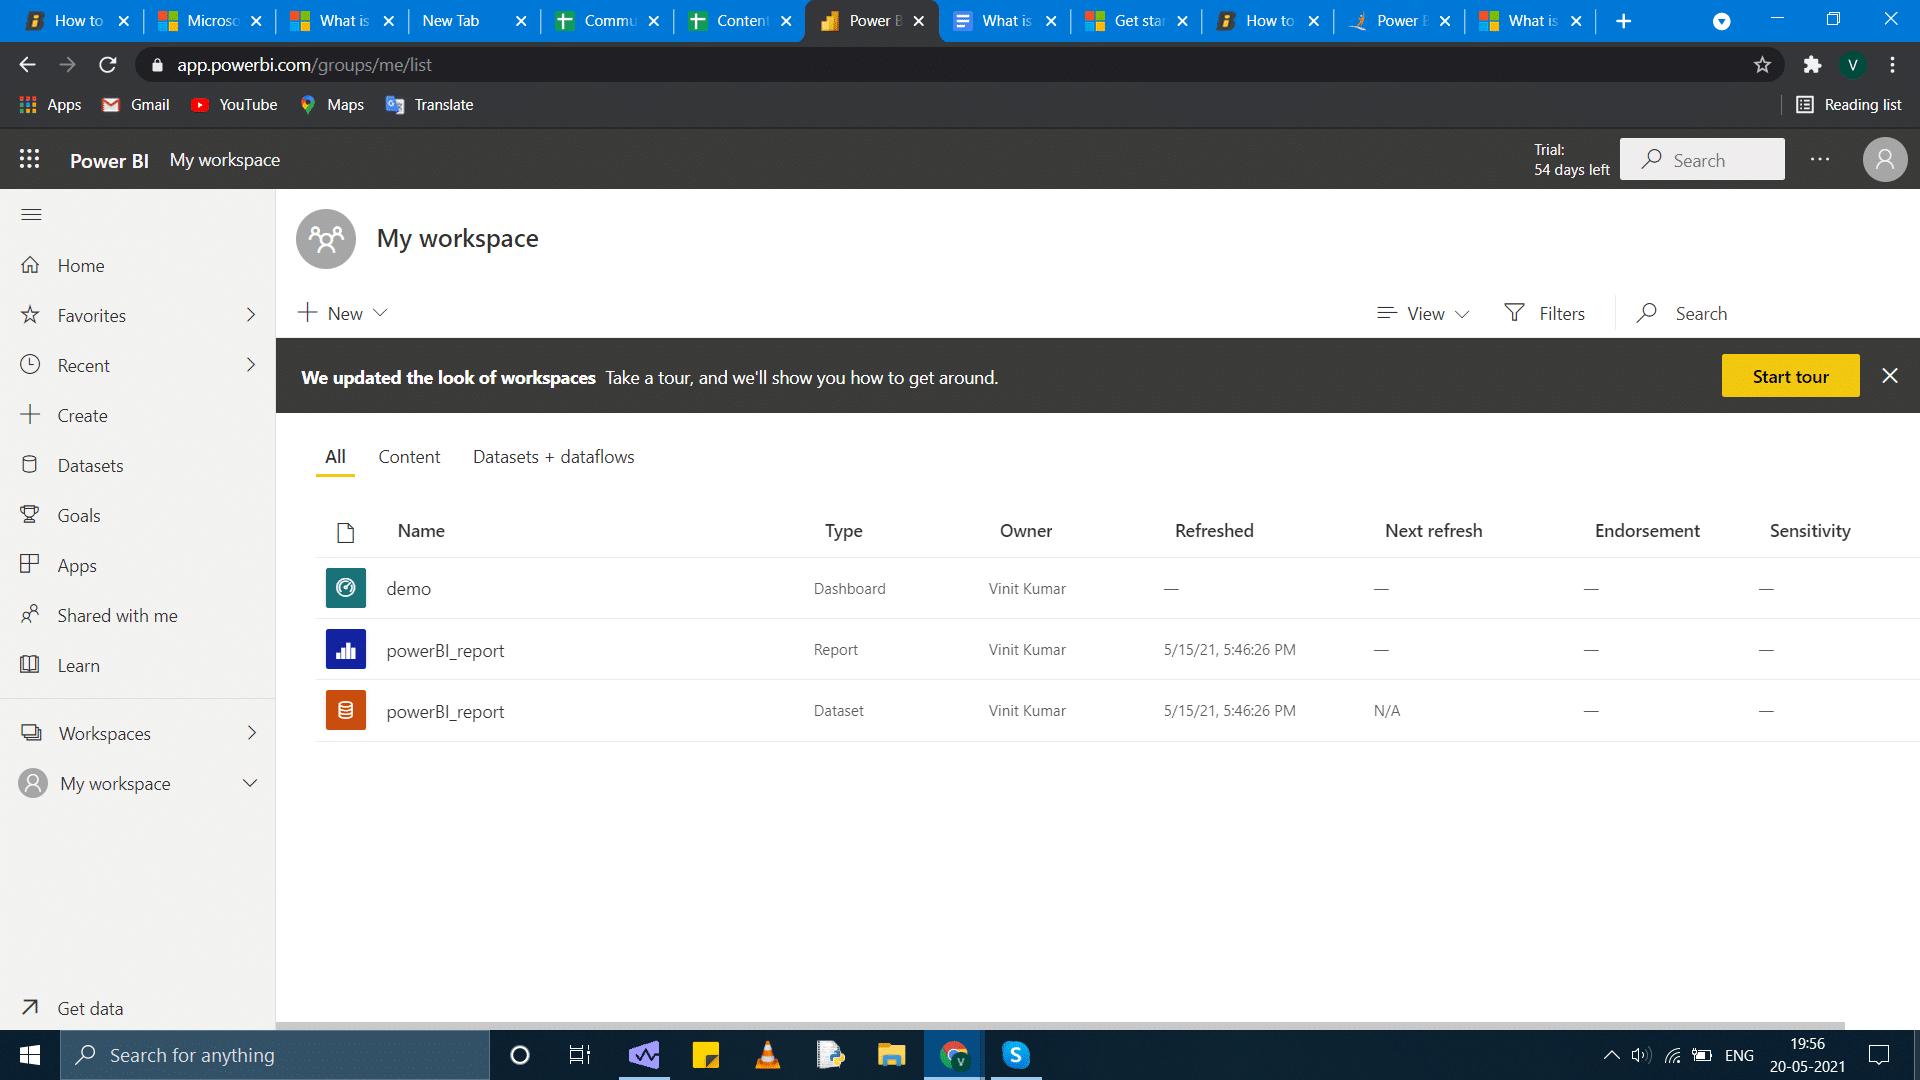Open the demo dashboard link

(408, 588)
